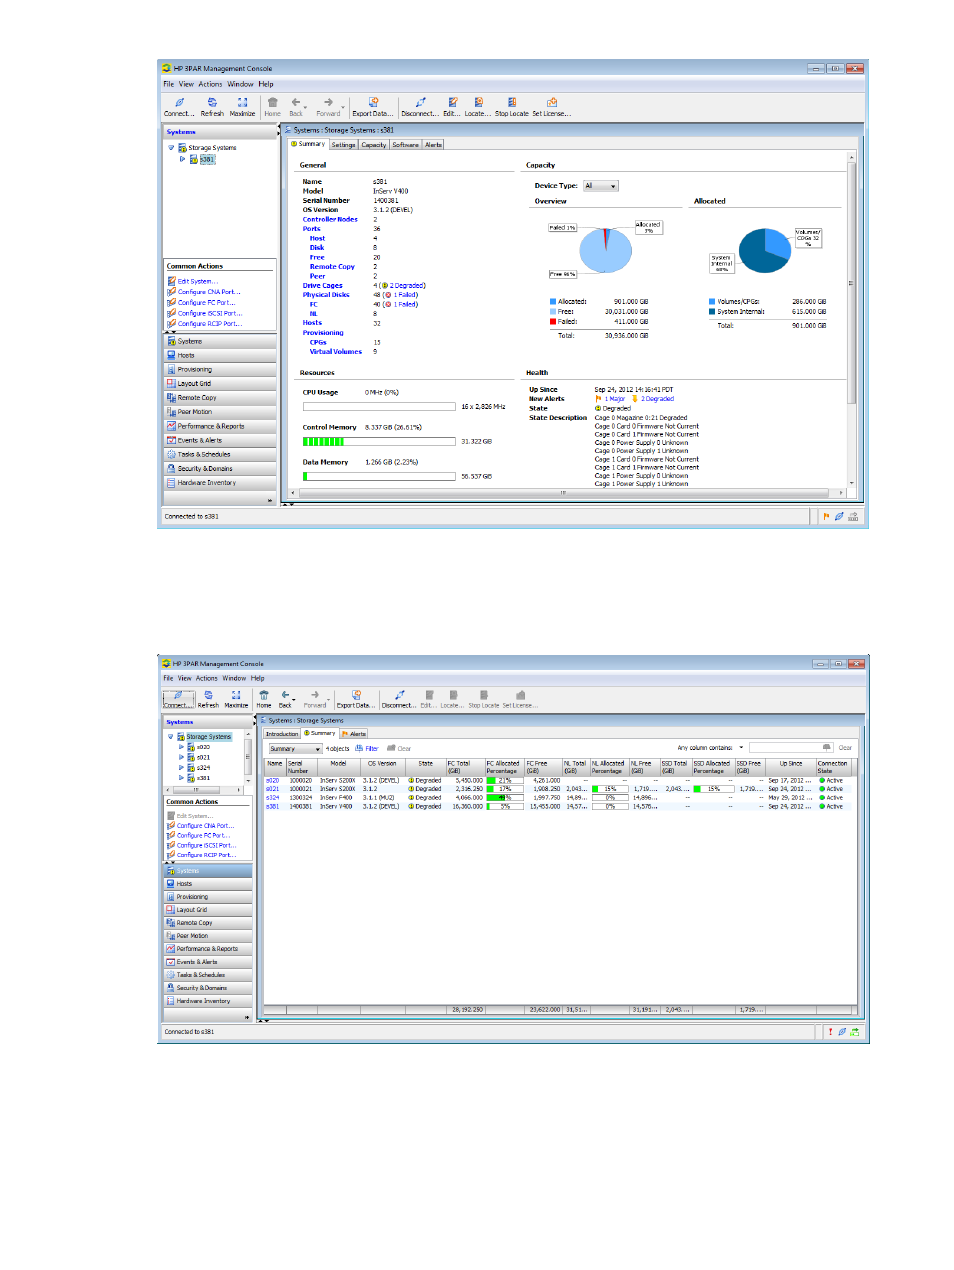
Task: Click Edit System link in upper window
Action: (x=197, y=282)
